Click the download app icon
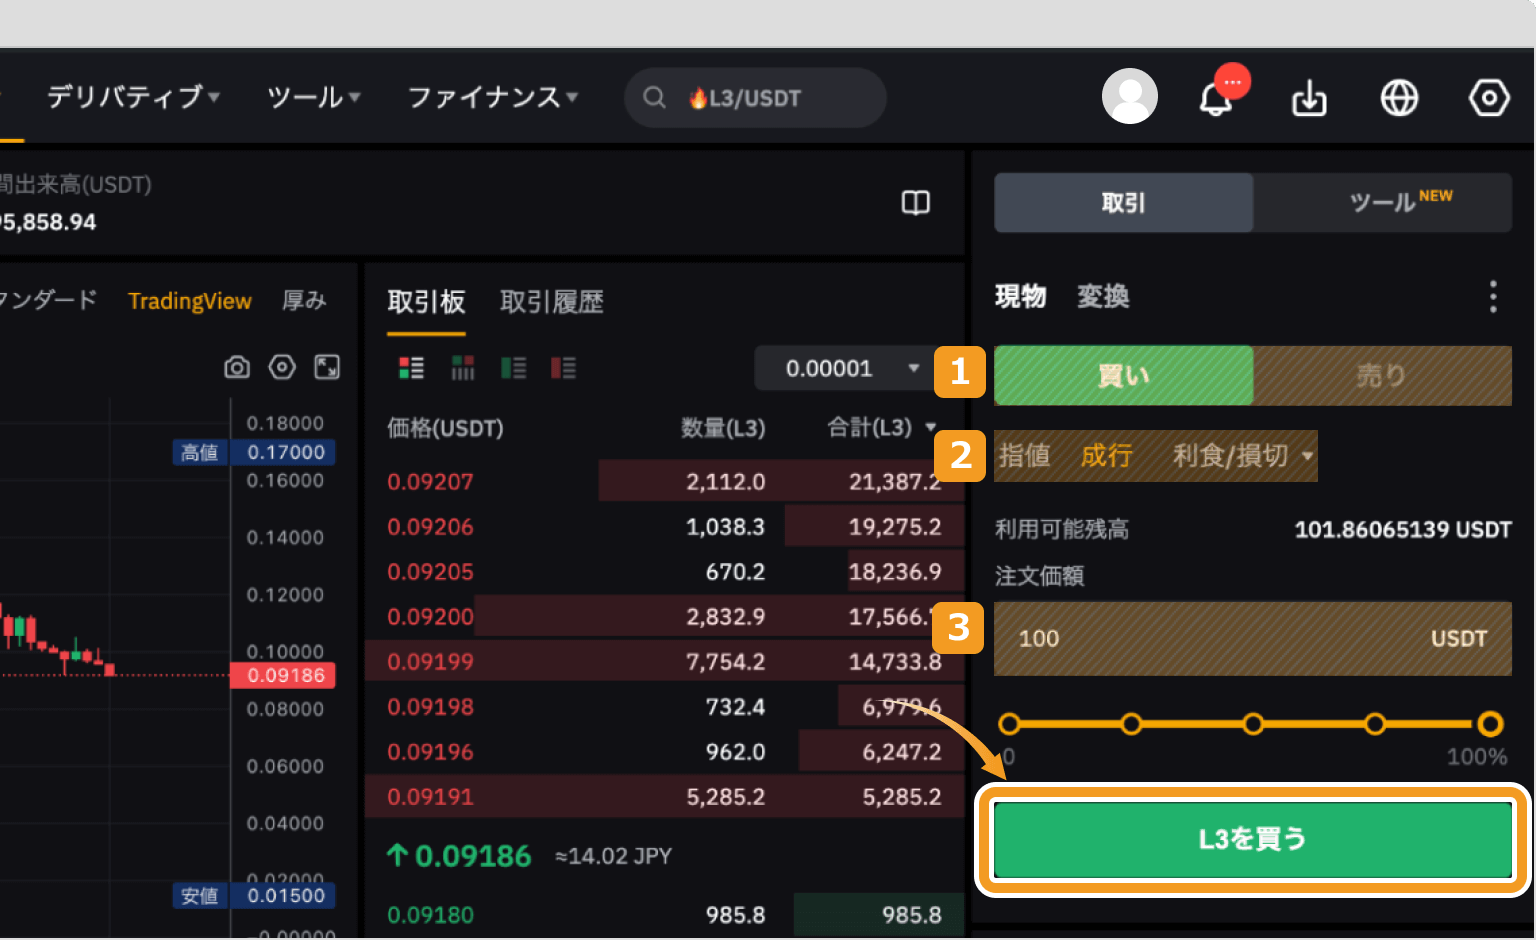 [x=1309, y=98]
